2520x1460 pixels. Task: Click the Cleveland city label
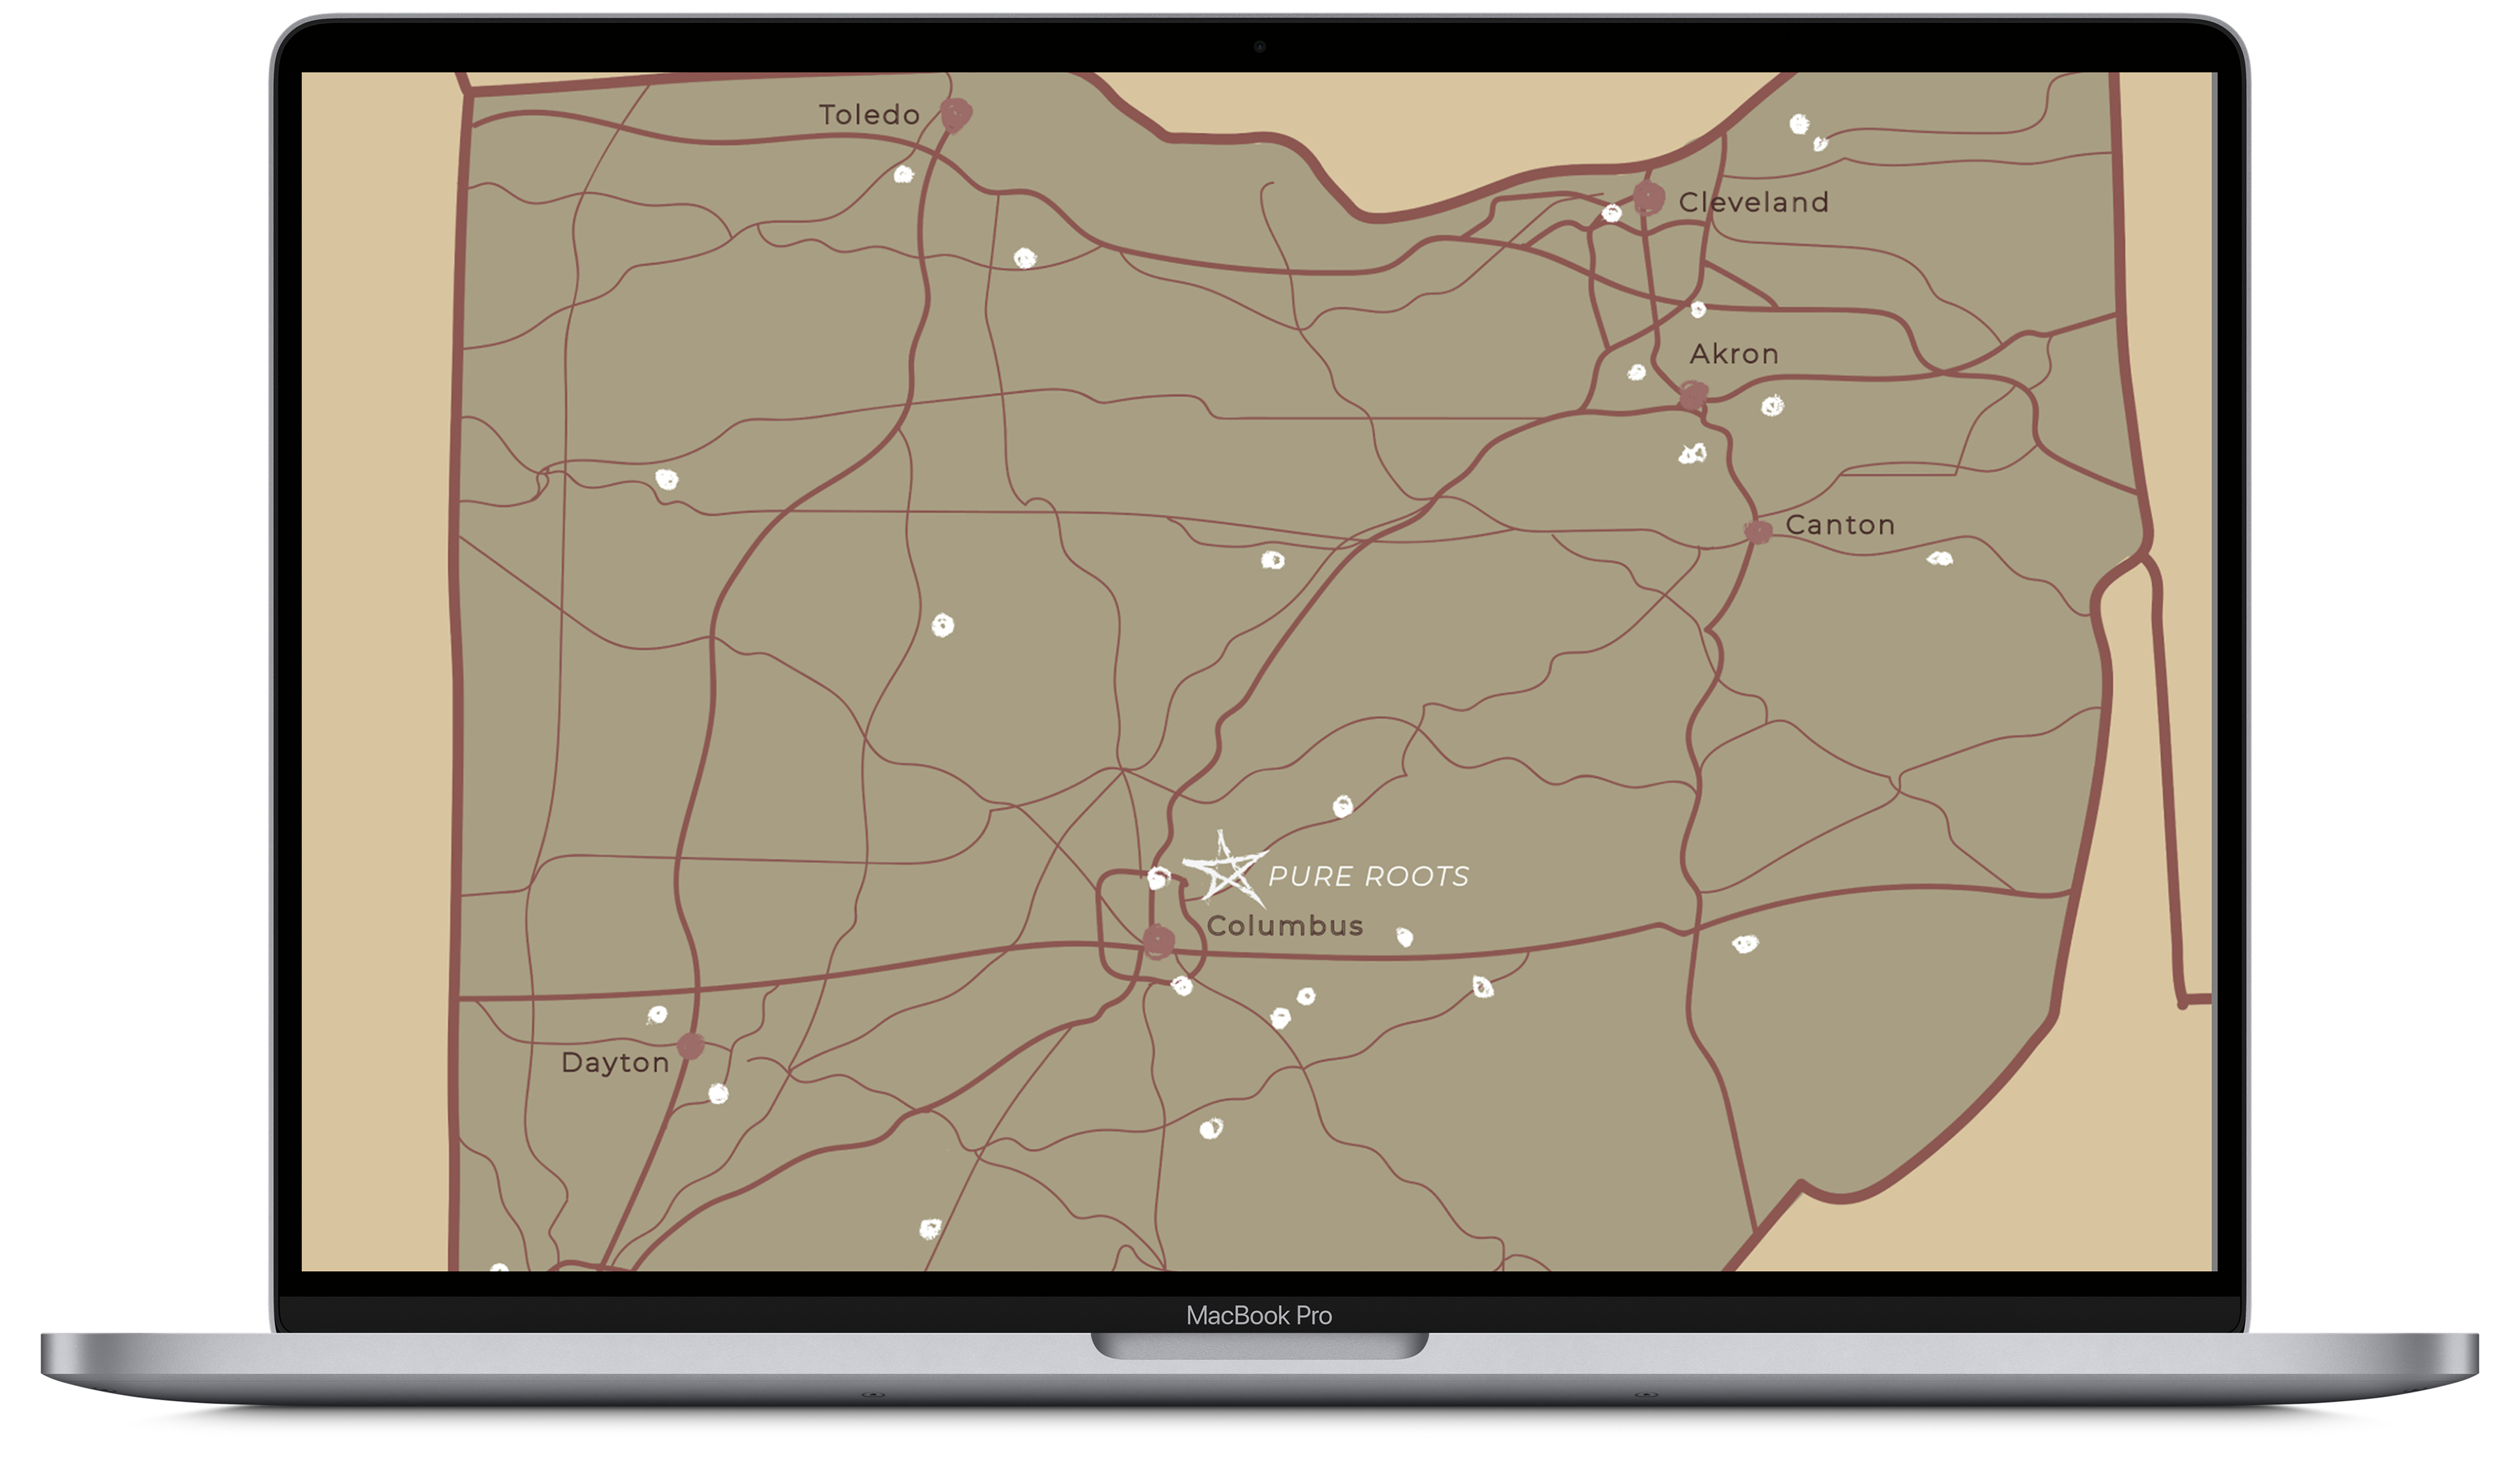click(x=1753, y=202)
